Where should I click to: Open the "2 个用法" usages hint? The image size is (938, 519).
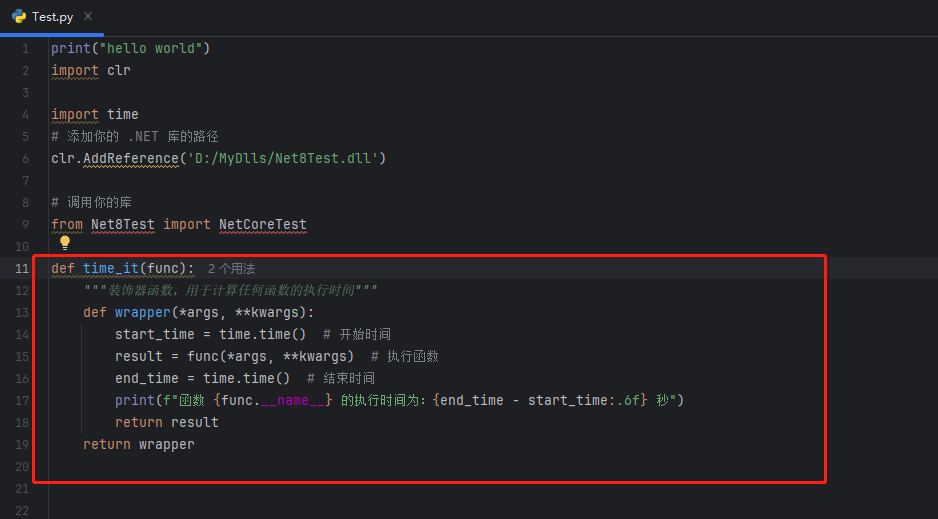tap(231, 269)
